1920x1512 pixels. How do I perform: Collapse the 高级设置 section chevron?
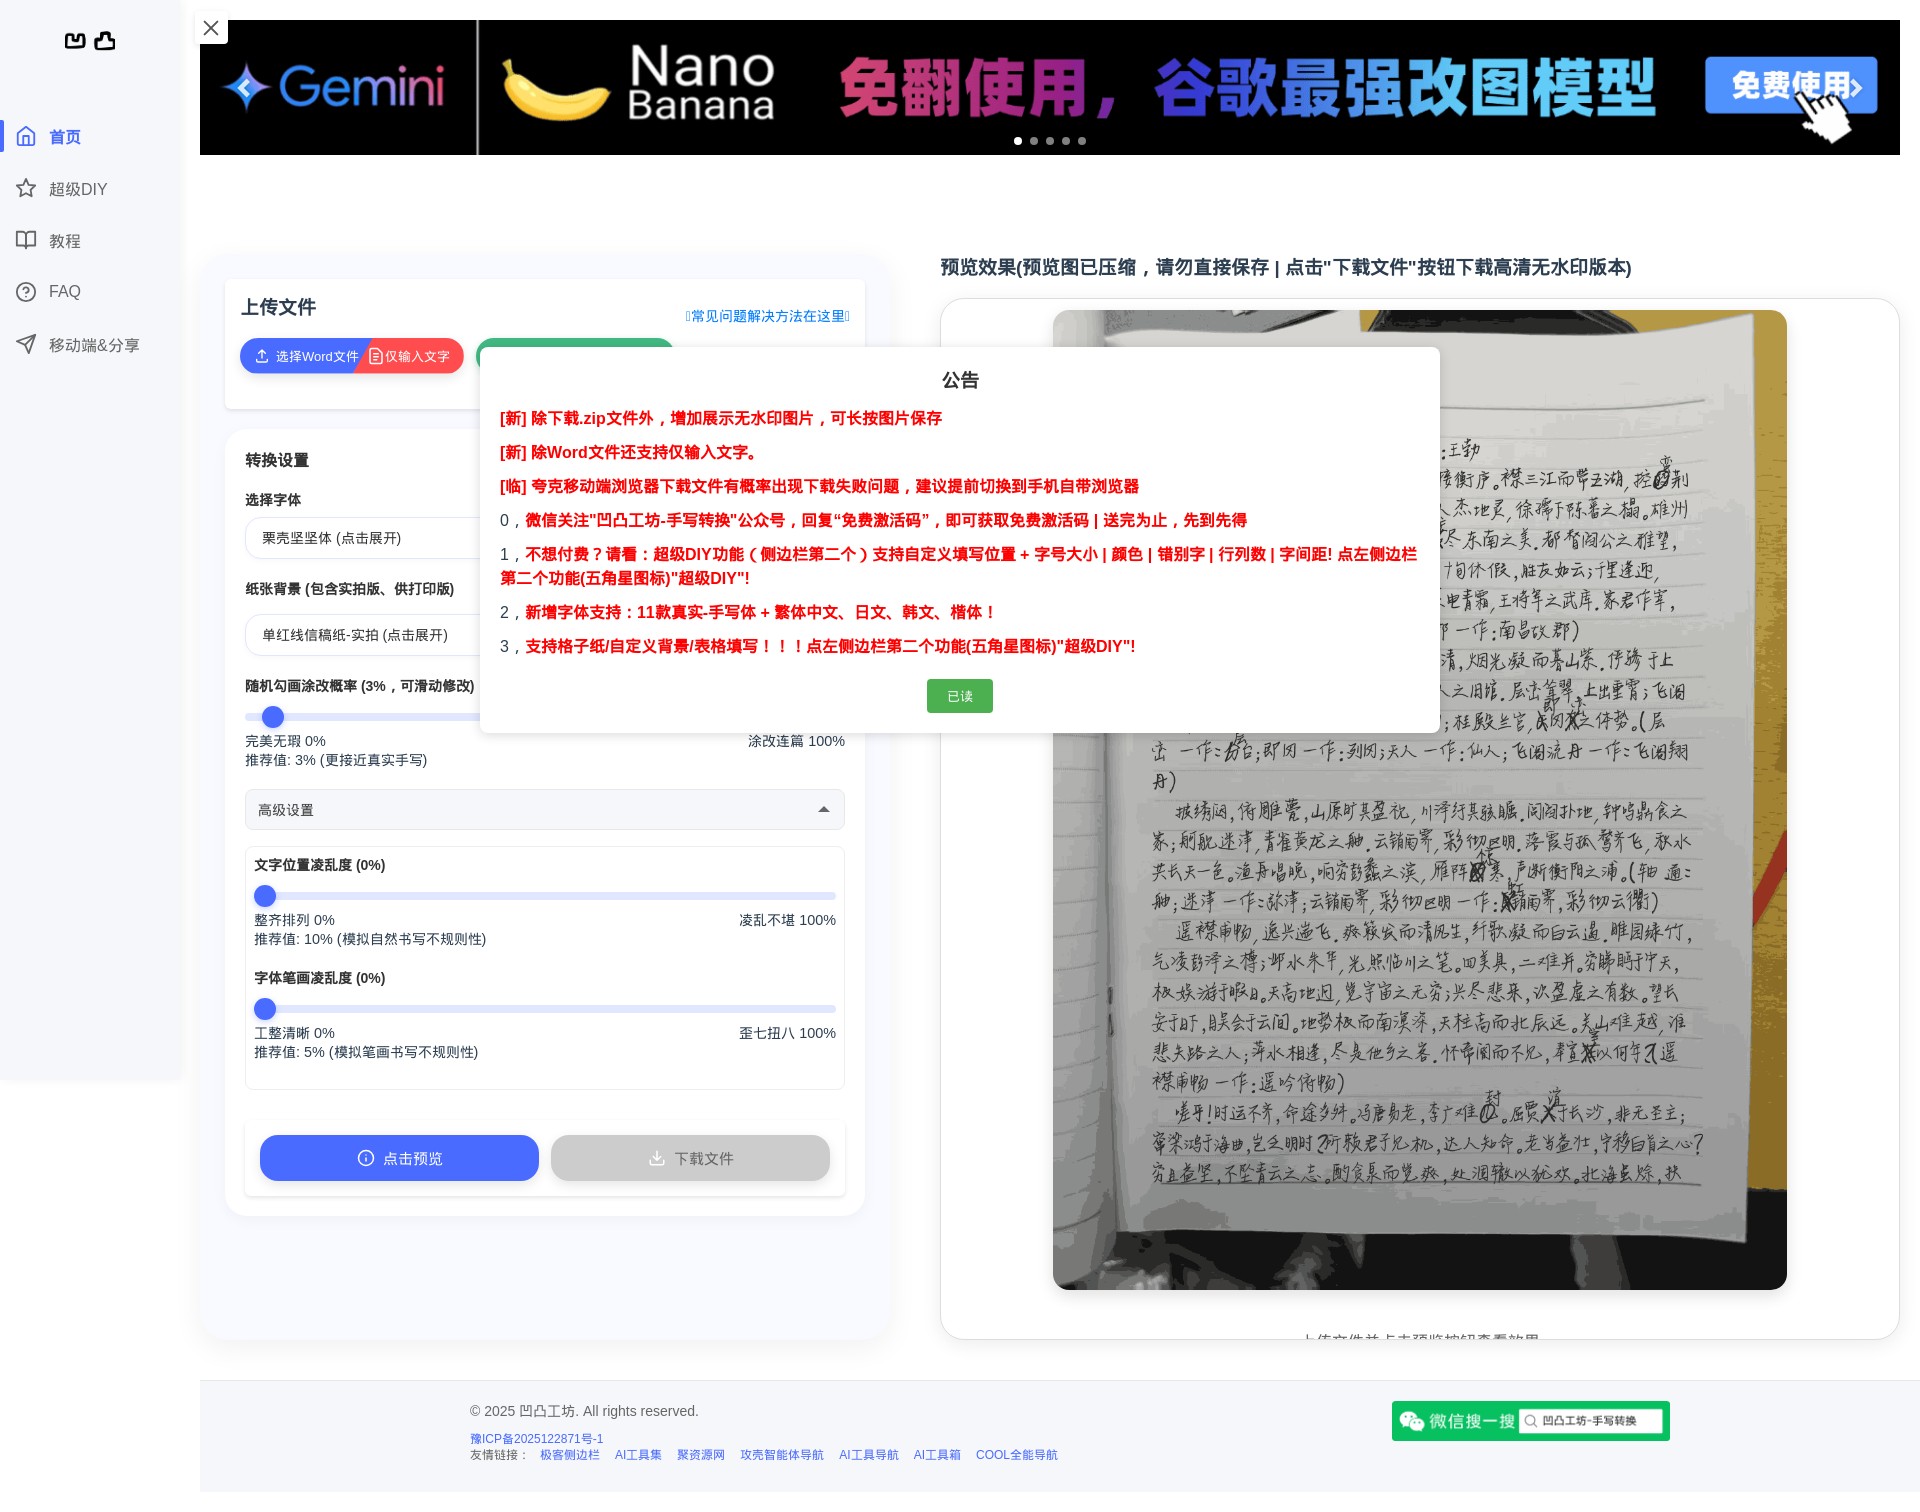822,809
